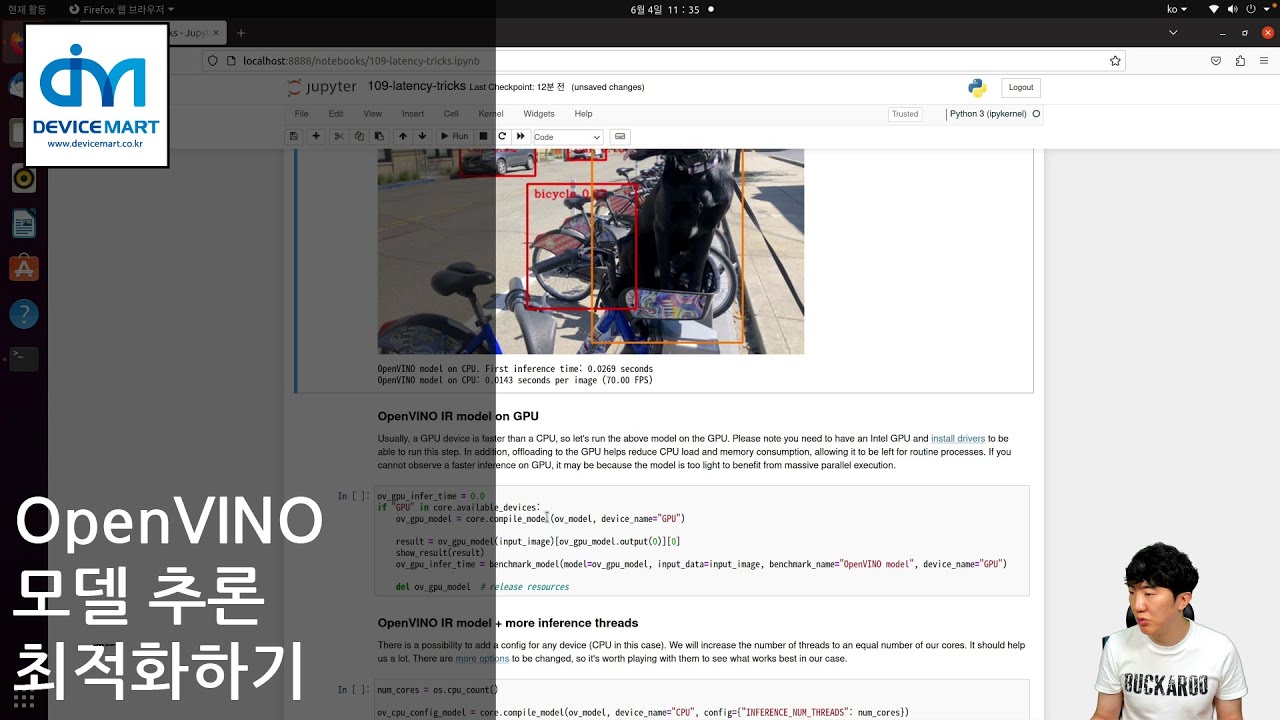The height and width of the screenshot is (720, 1280).
Task: Paste cells below icon
Action: pyautogui.click(x=379, y=136)
